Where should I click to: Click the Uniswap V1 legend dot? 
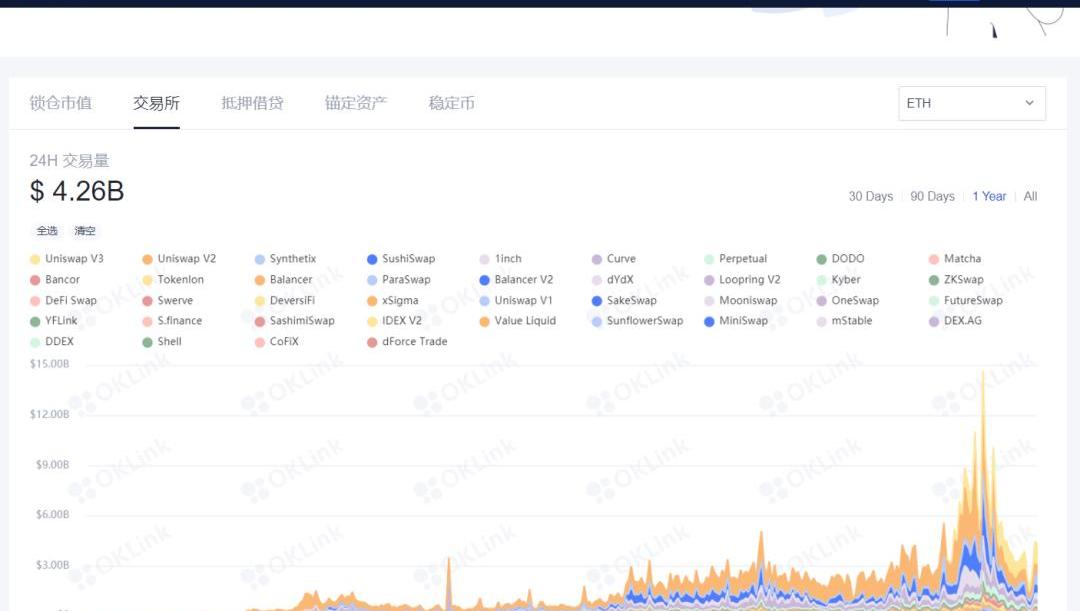point(484,301)
